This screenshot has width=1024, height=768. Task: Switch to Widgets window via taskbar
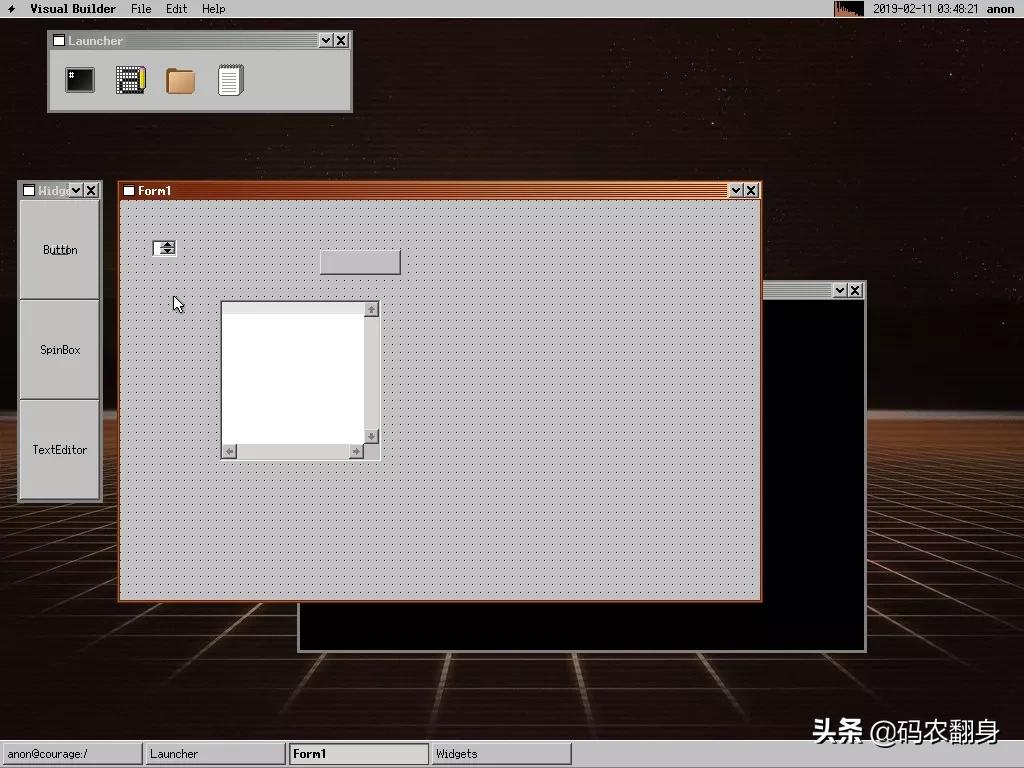pos(500,754)
